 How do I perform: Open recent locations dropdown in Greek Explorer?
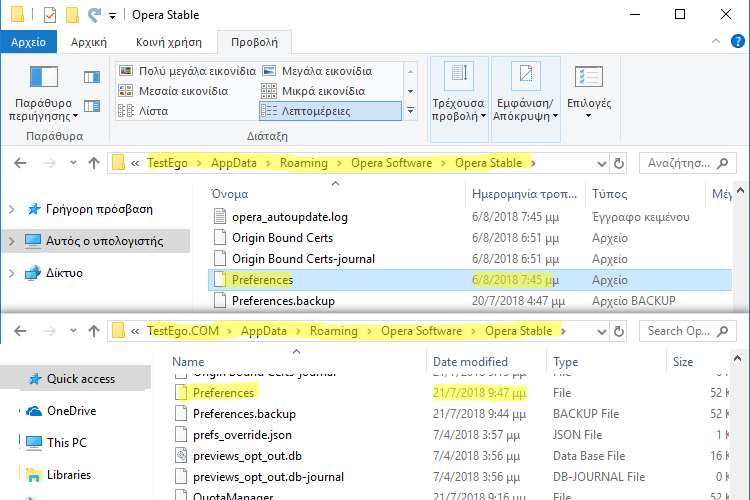click(x=73, y=163)
